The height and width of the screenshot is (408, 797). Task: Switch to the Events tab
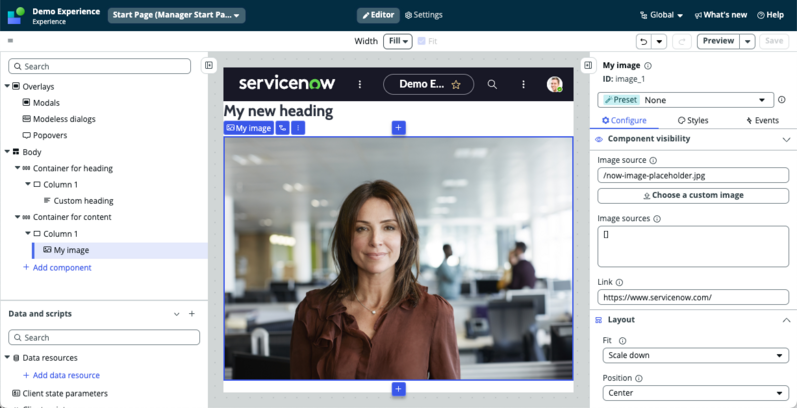[x=762, y=120]
